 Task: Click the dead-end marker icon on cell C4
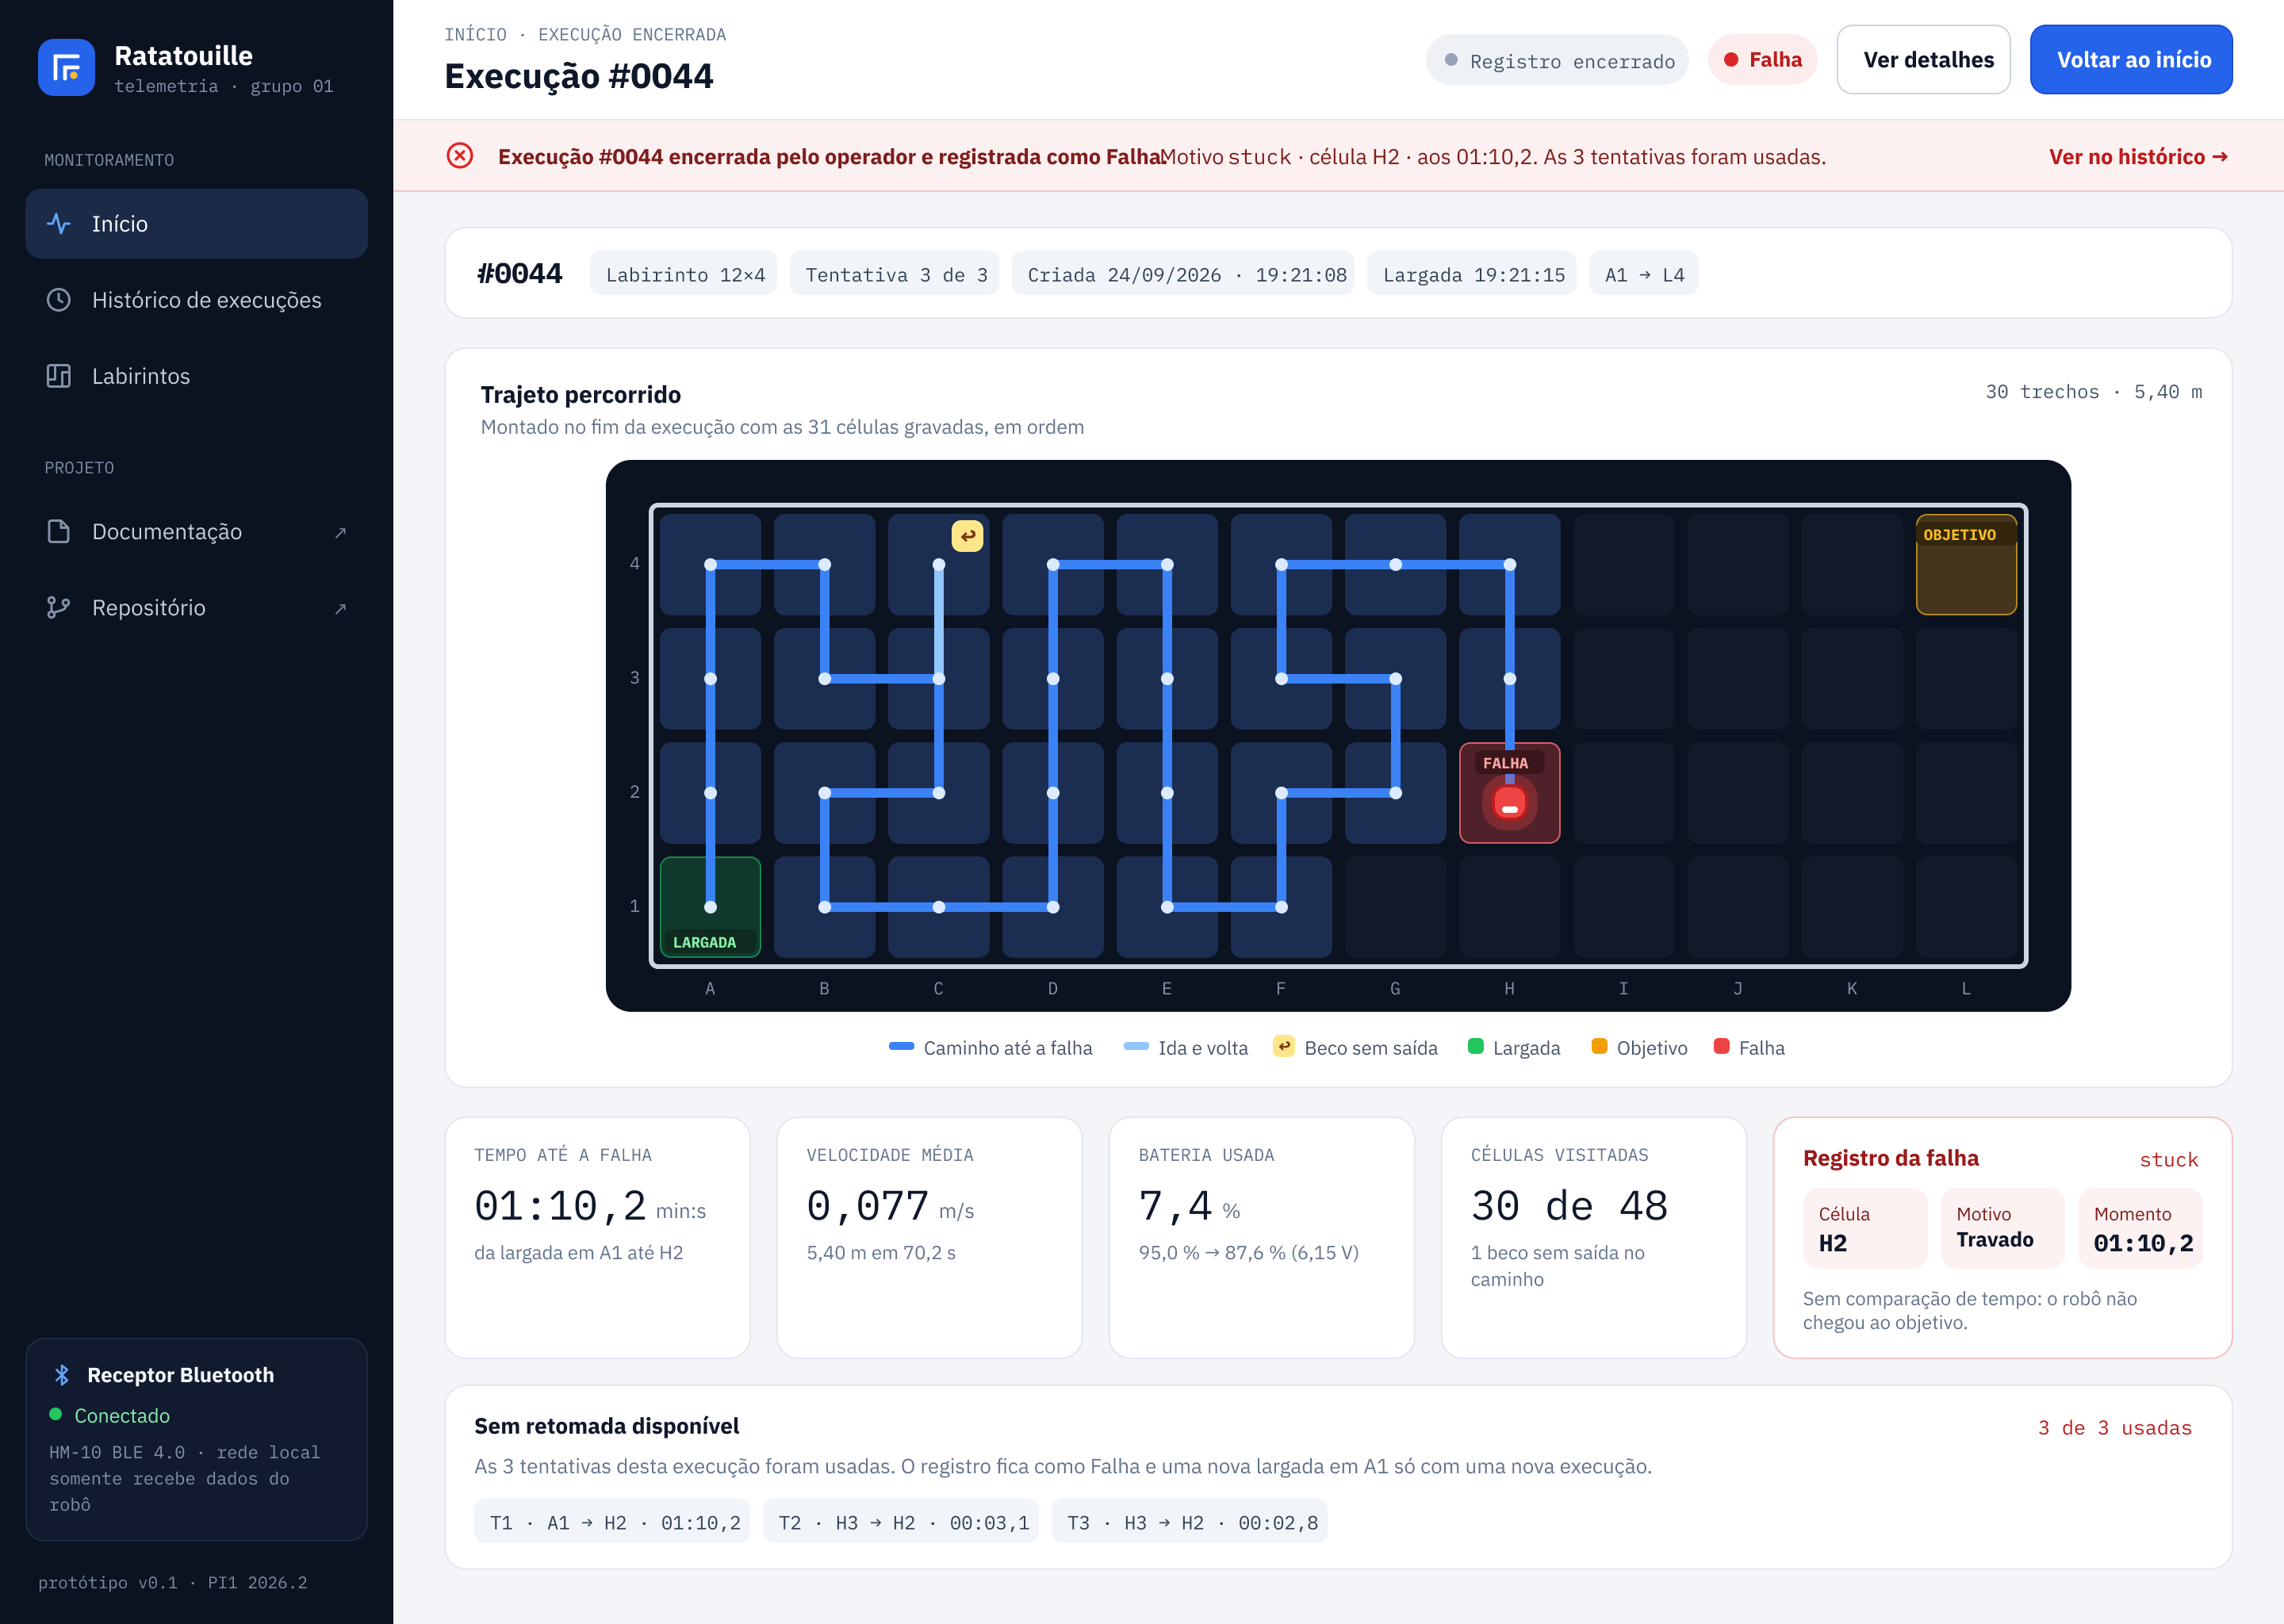click(x=967, y=536)
